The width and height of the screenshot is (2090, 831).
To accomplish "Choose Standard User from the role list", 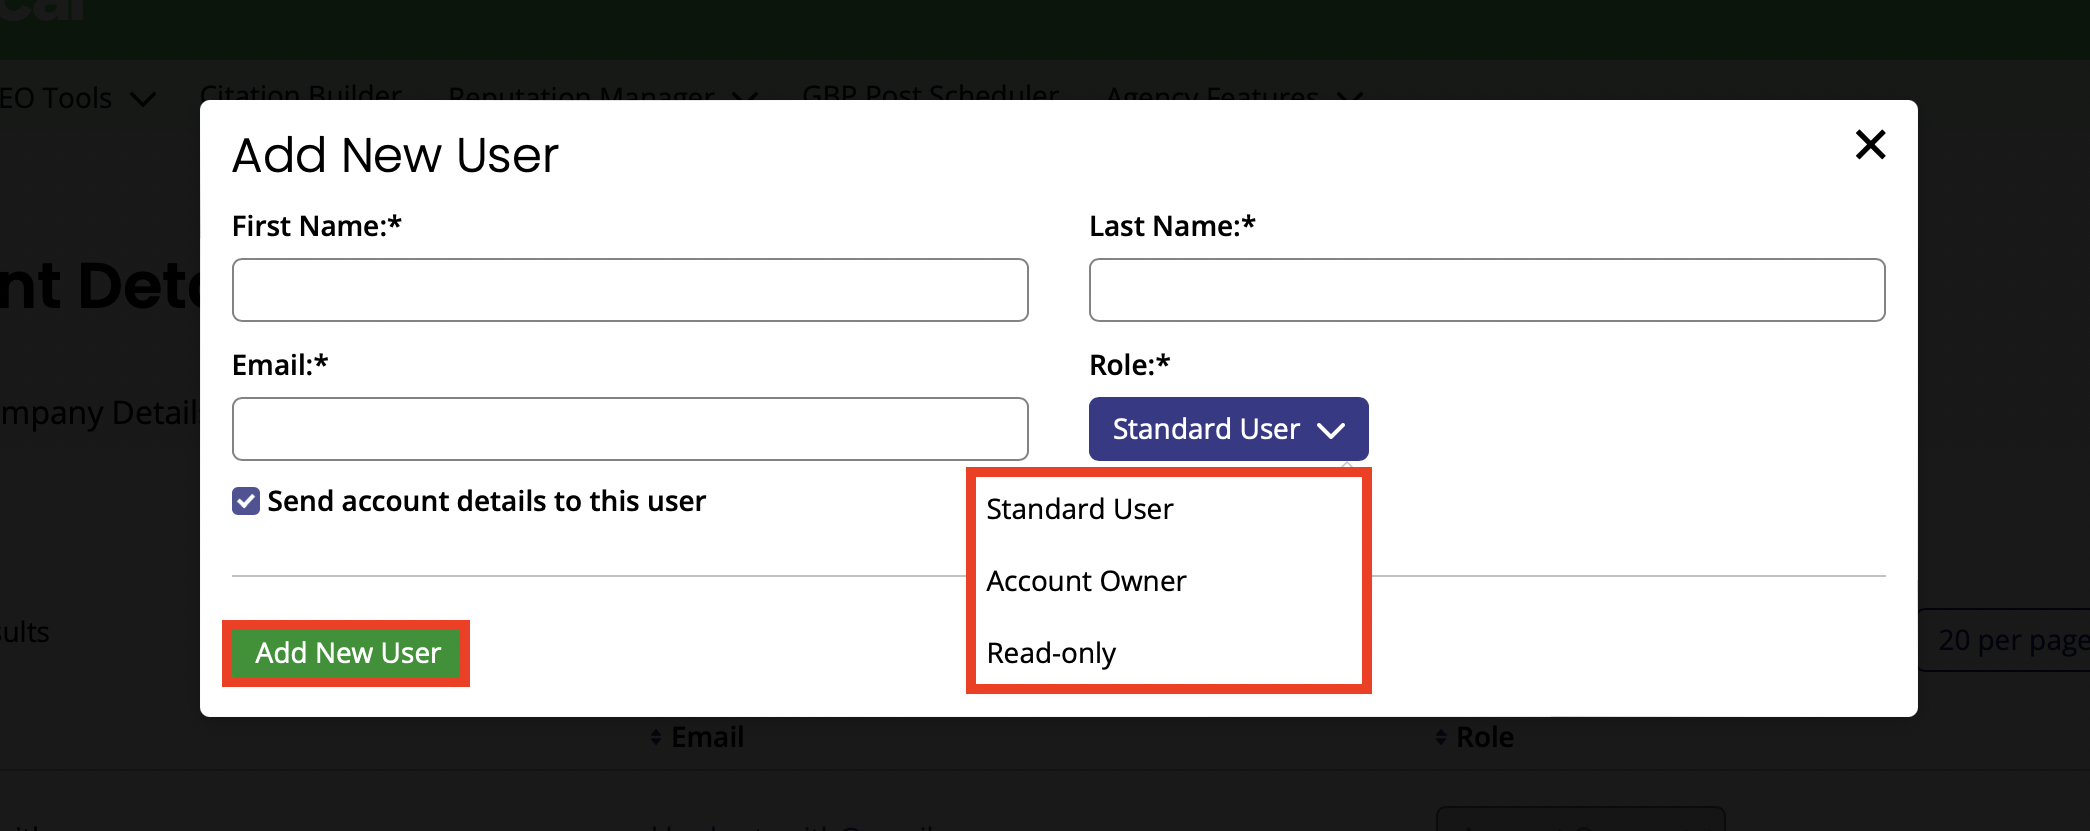I will pos(1080,509).
